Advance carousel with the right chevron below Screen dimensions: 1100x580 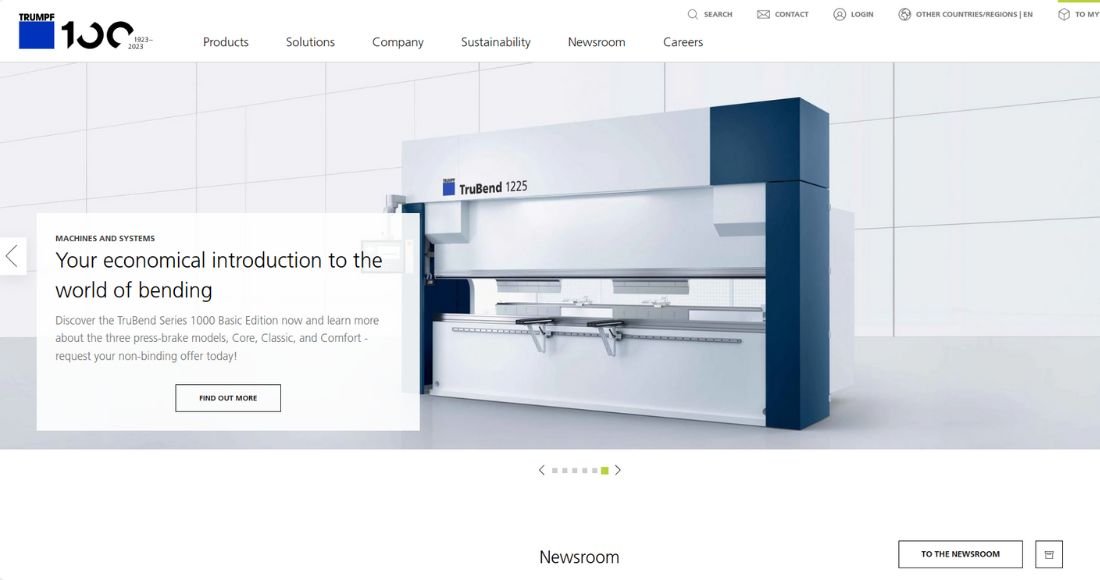click(618, 470)
